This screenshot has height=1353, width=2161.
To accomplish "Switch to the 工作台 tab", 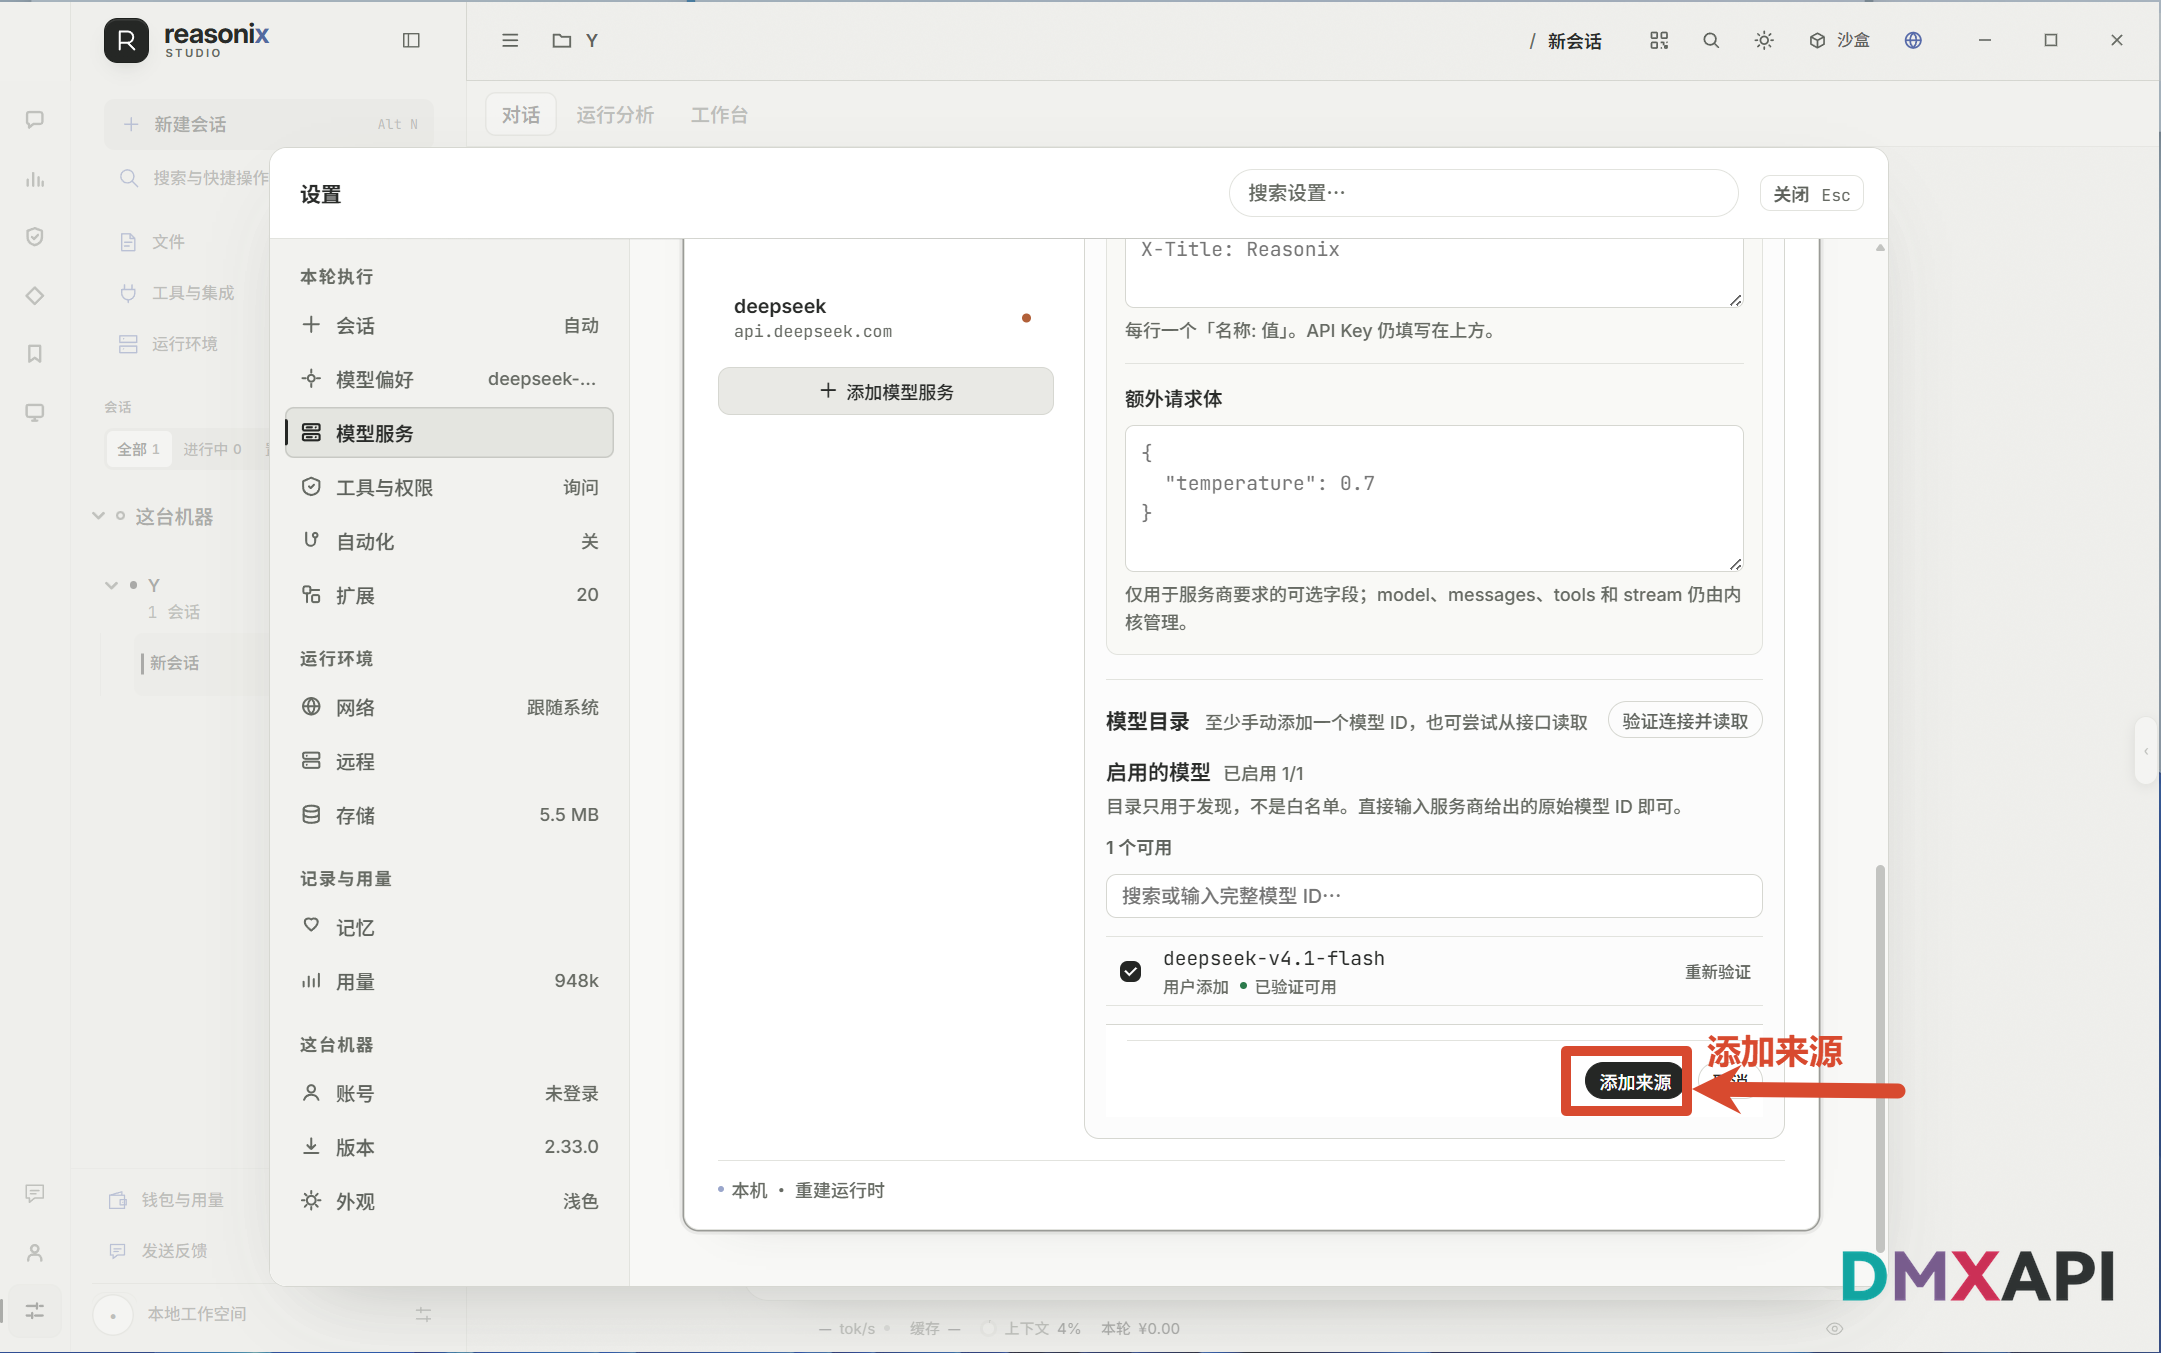I will tap(719, 115).
